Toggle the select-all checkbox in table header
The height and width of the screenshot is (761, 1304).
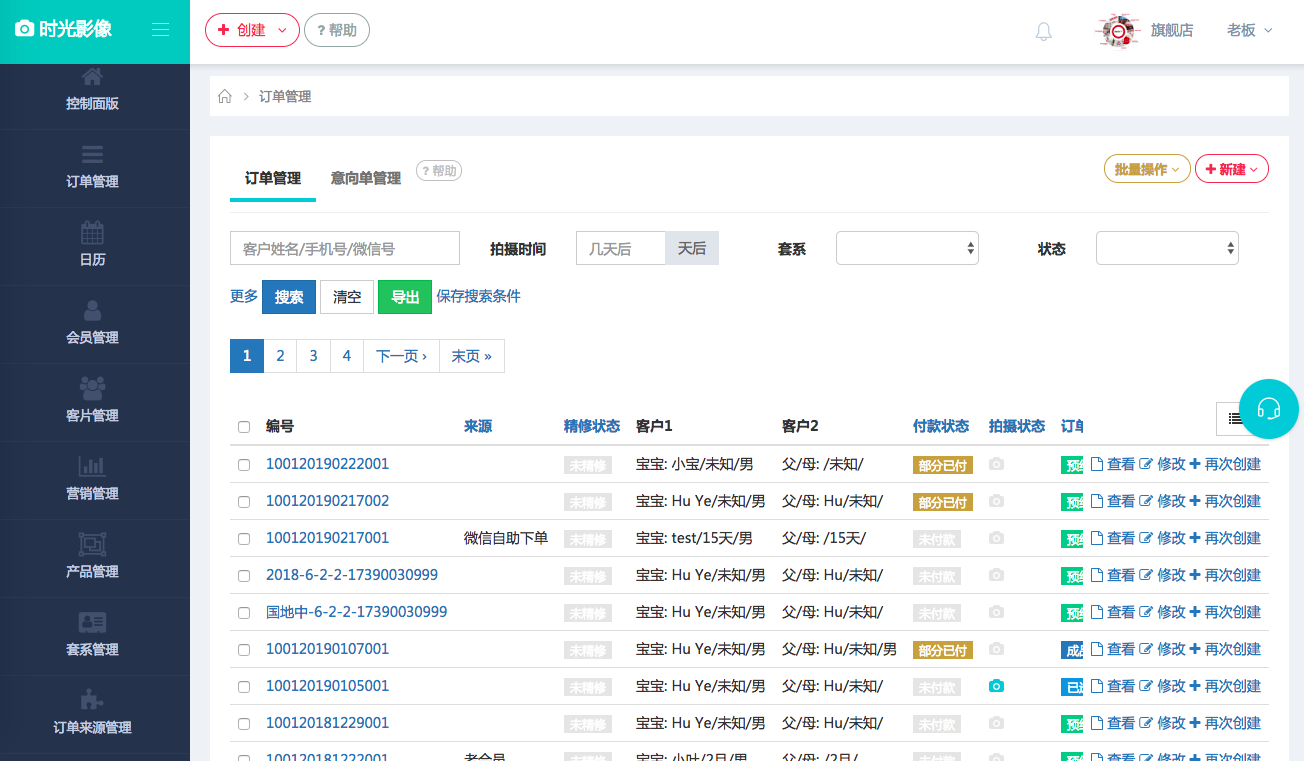[x=244, y=426]
